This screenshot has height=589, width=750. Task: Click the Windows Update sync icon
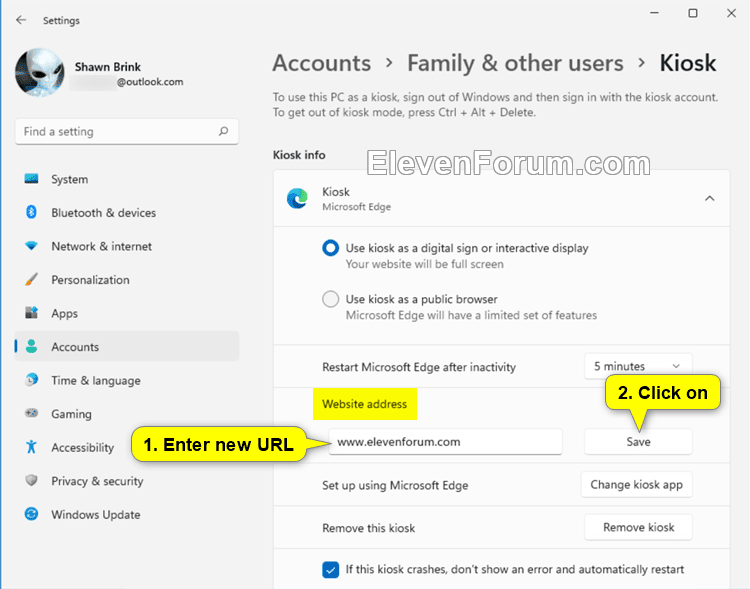(32, 514)
